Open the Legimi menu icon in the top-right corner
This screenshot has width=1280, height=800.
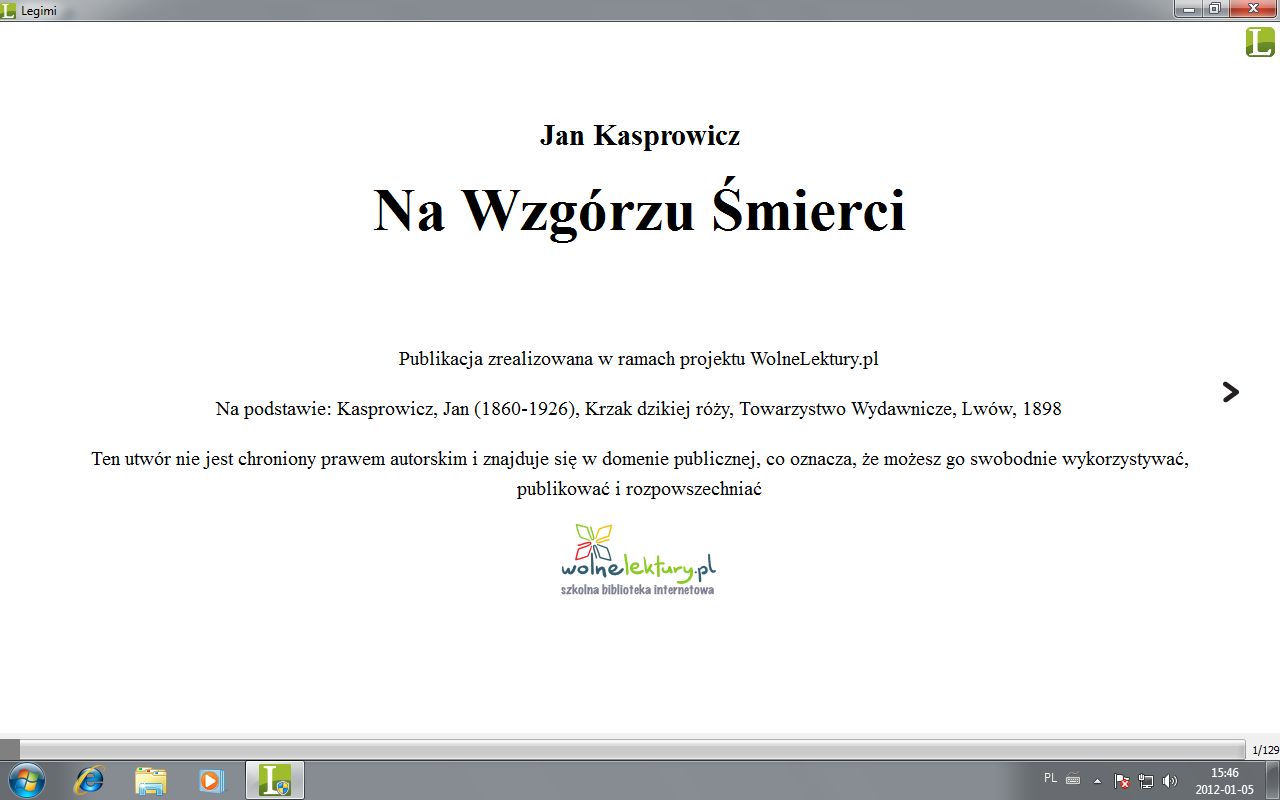point(1260,42)
